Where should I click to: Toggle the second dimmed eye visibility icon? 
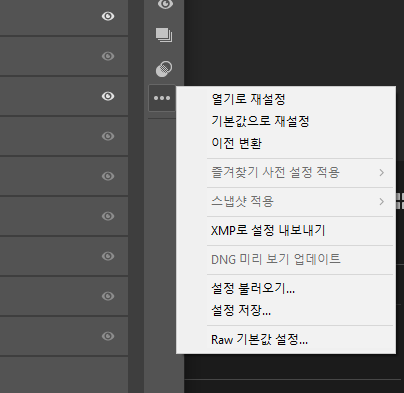click(x=108, y=56)
